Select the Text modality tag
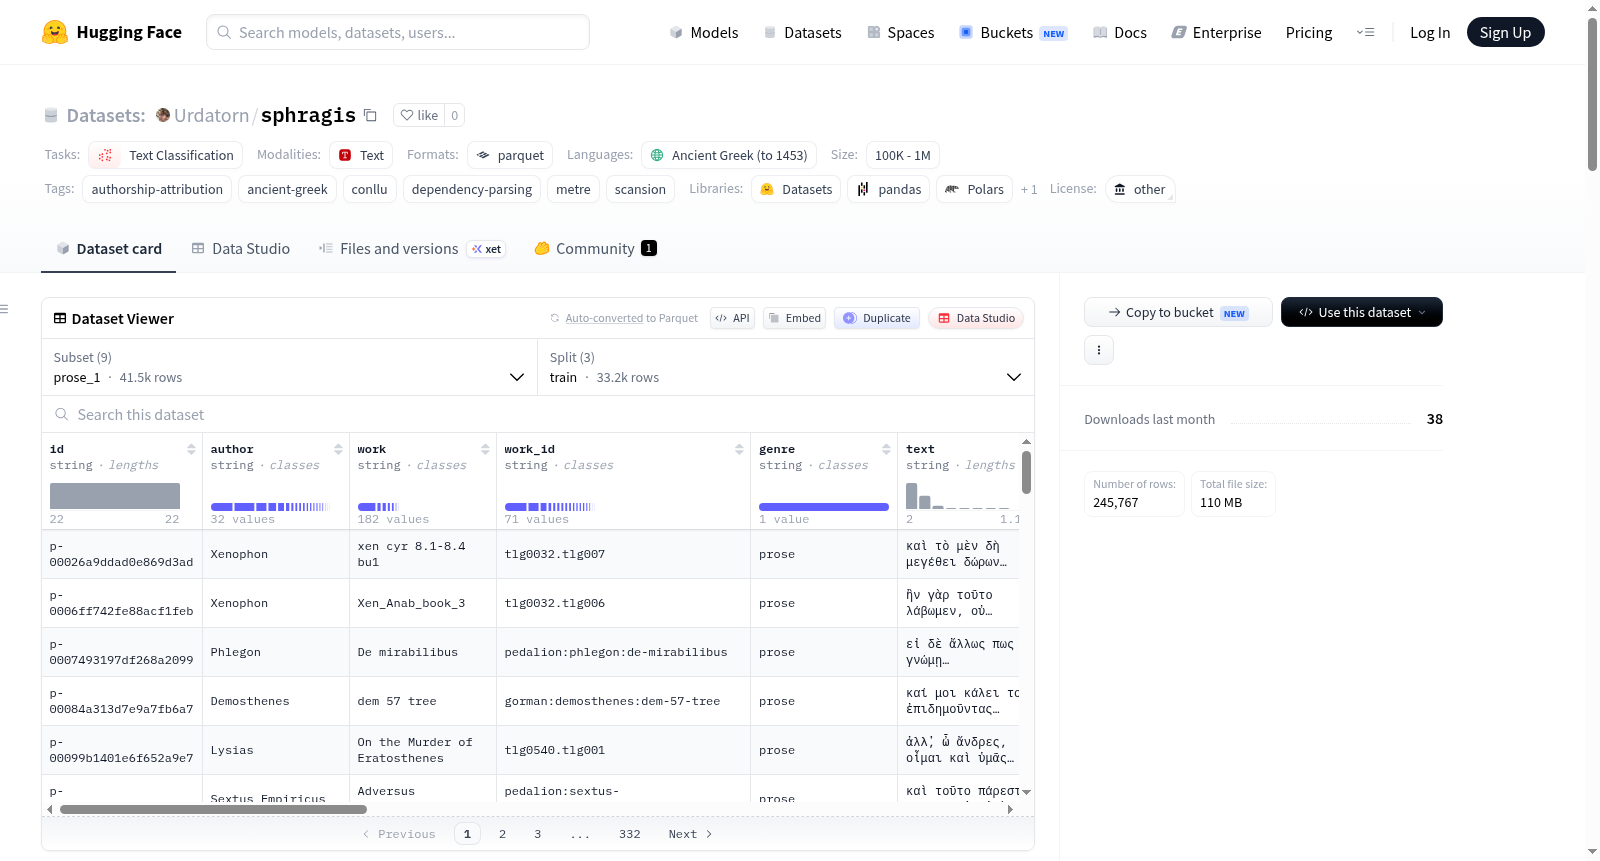This screenshot has height=861, width=1600. point(361,155)
